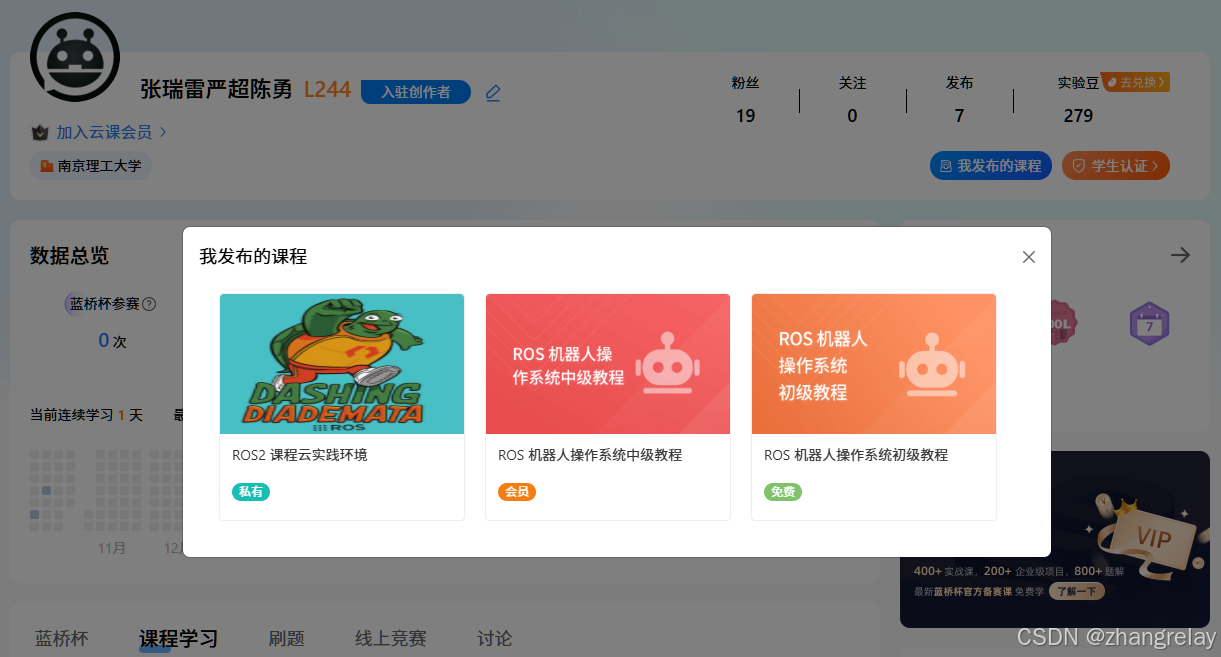The image size is (1221, 657).
Task: Switch to the 课程学习 tab
Action: point(178,638)
